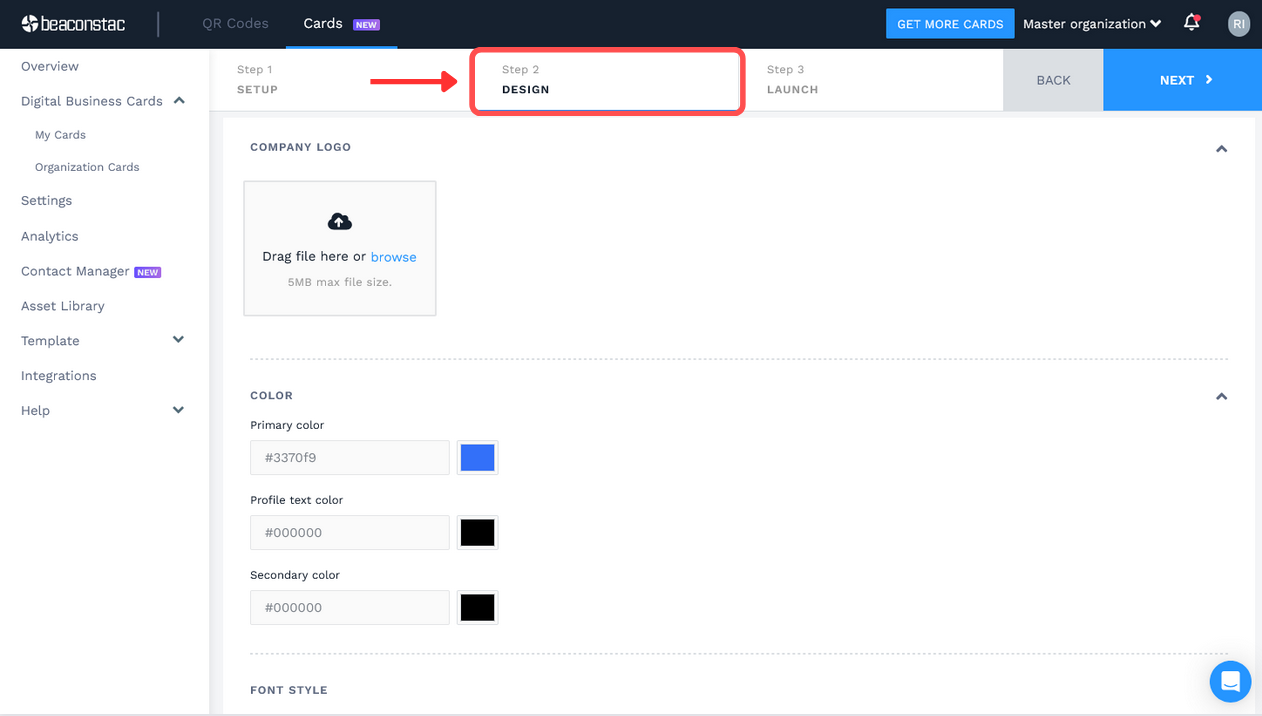This screenshot has width=1262, height=716.
Task: Open Contact Manager
Action: [x=75, y=271]
